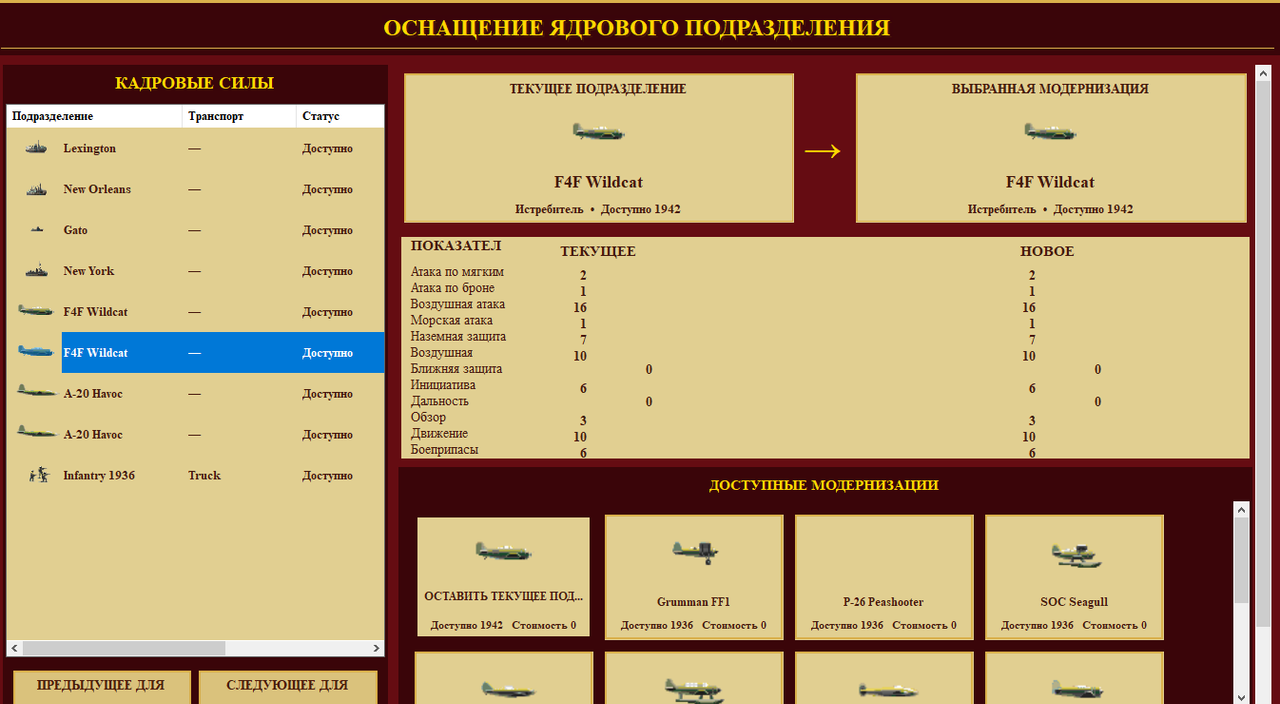This screenshot has height=704, width=1280.
Task: Click the Инициатива stat label
Action: tap(443, 385)
